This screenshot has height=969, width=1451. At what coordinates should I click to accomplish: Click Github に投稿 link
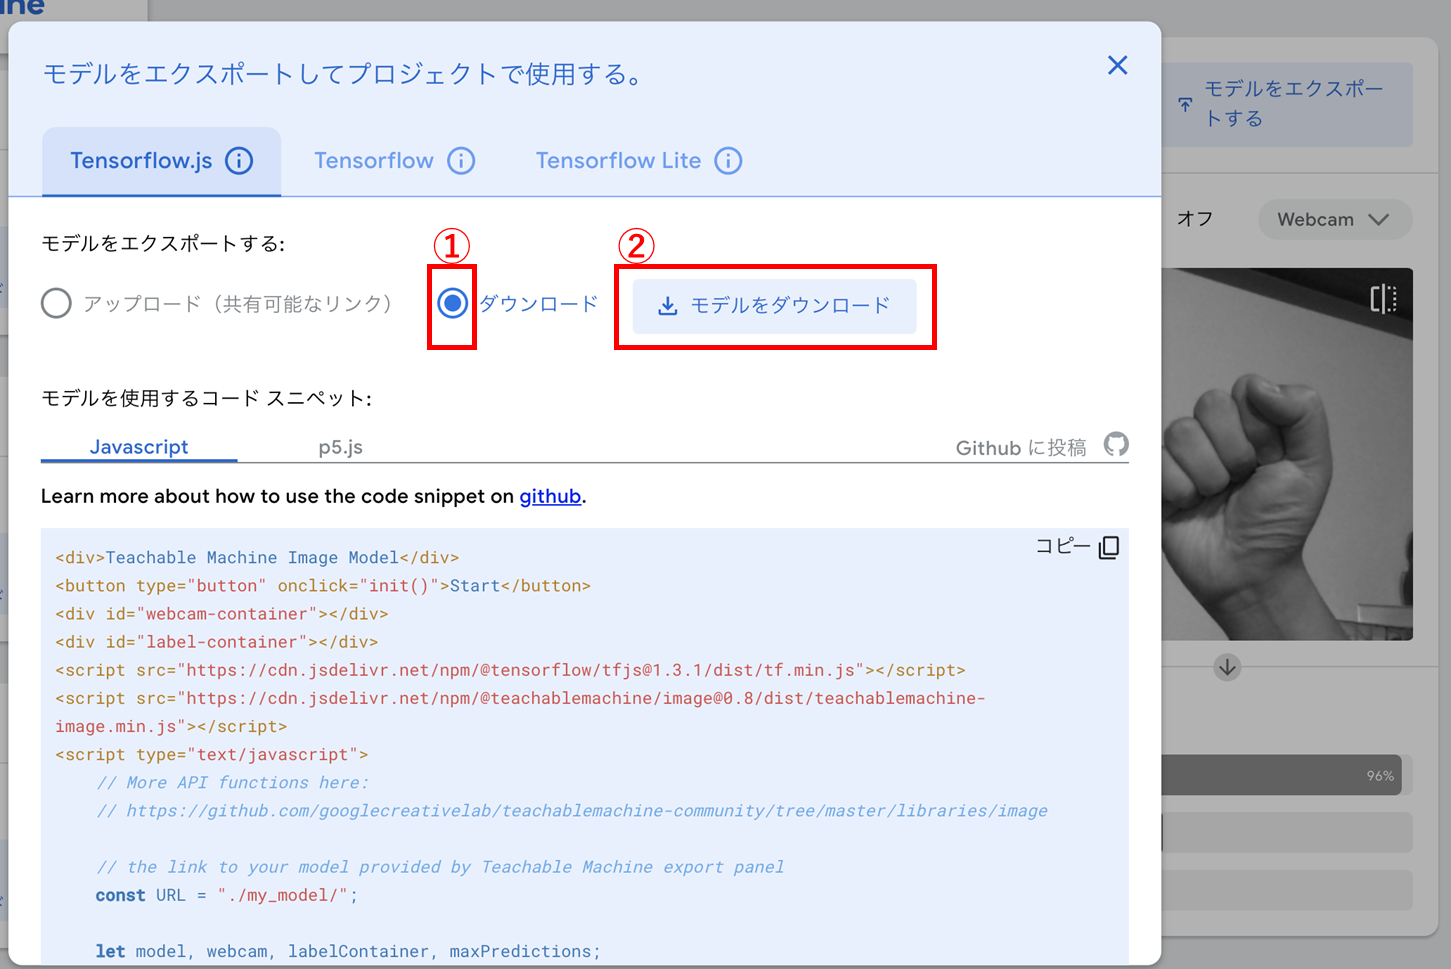coord(1021,447)
